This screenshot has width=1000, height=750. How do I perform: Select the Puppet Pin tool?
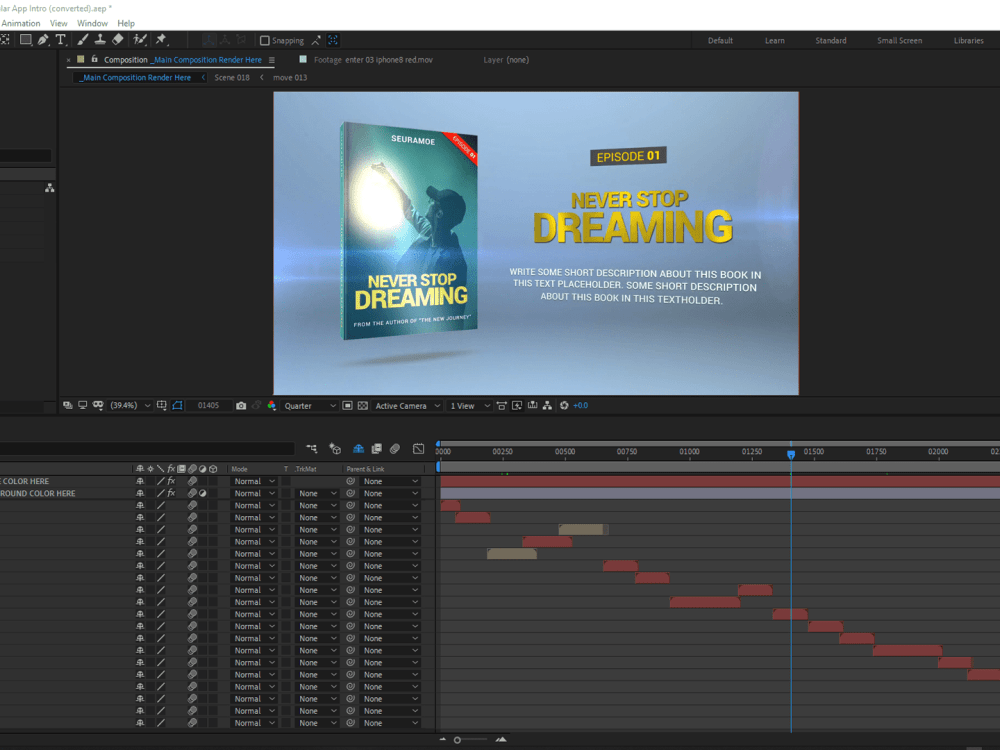[x=161, y=40]
